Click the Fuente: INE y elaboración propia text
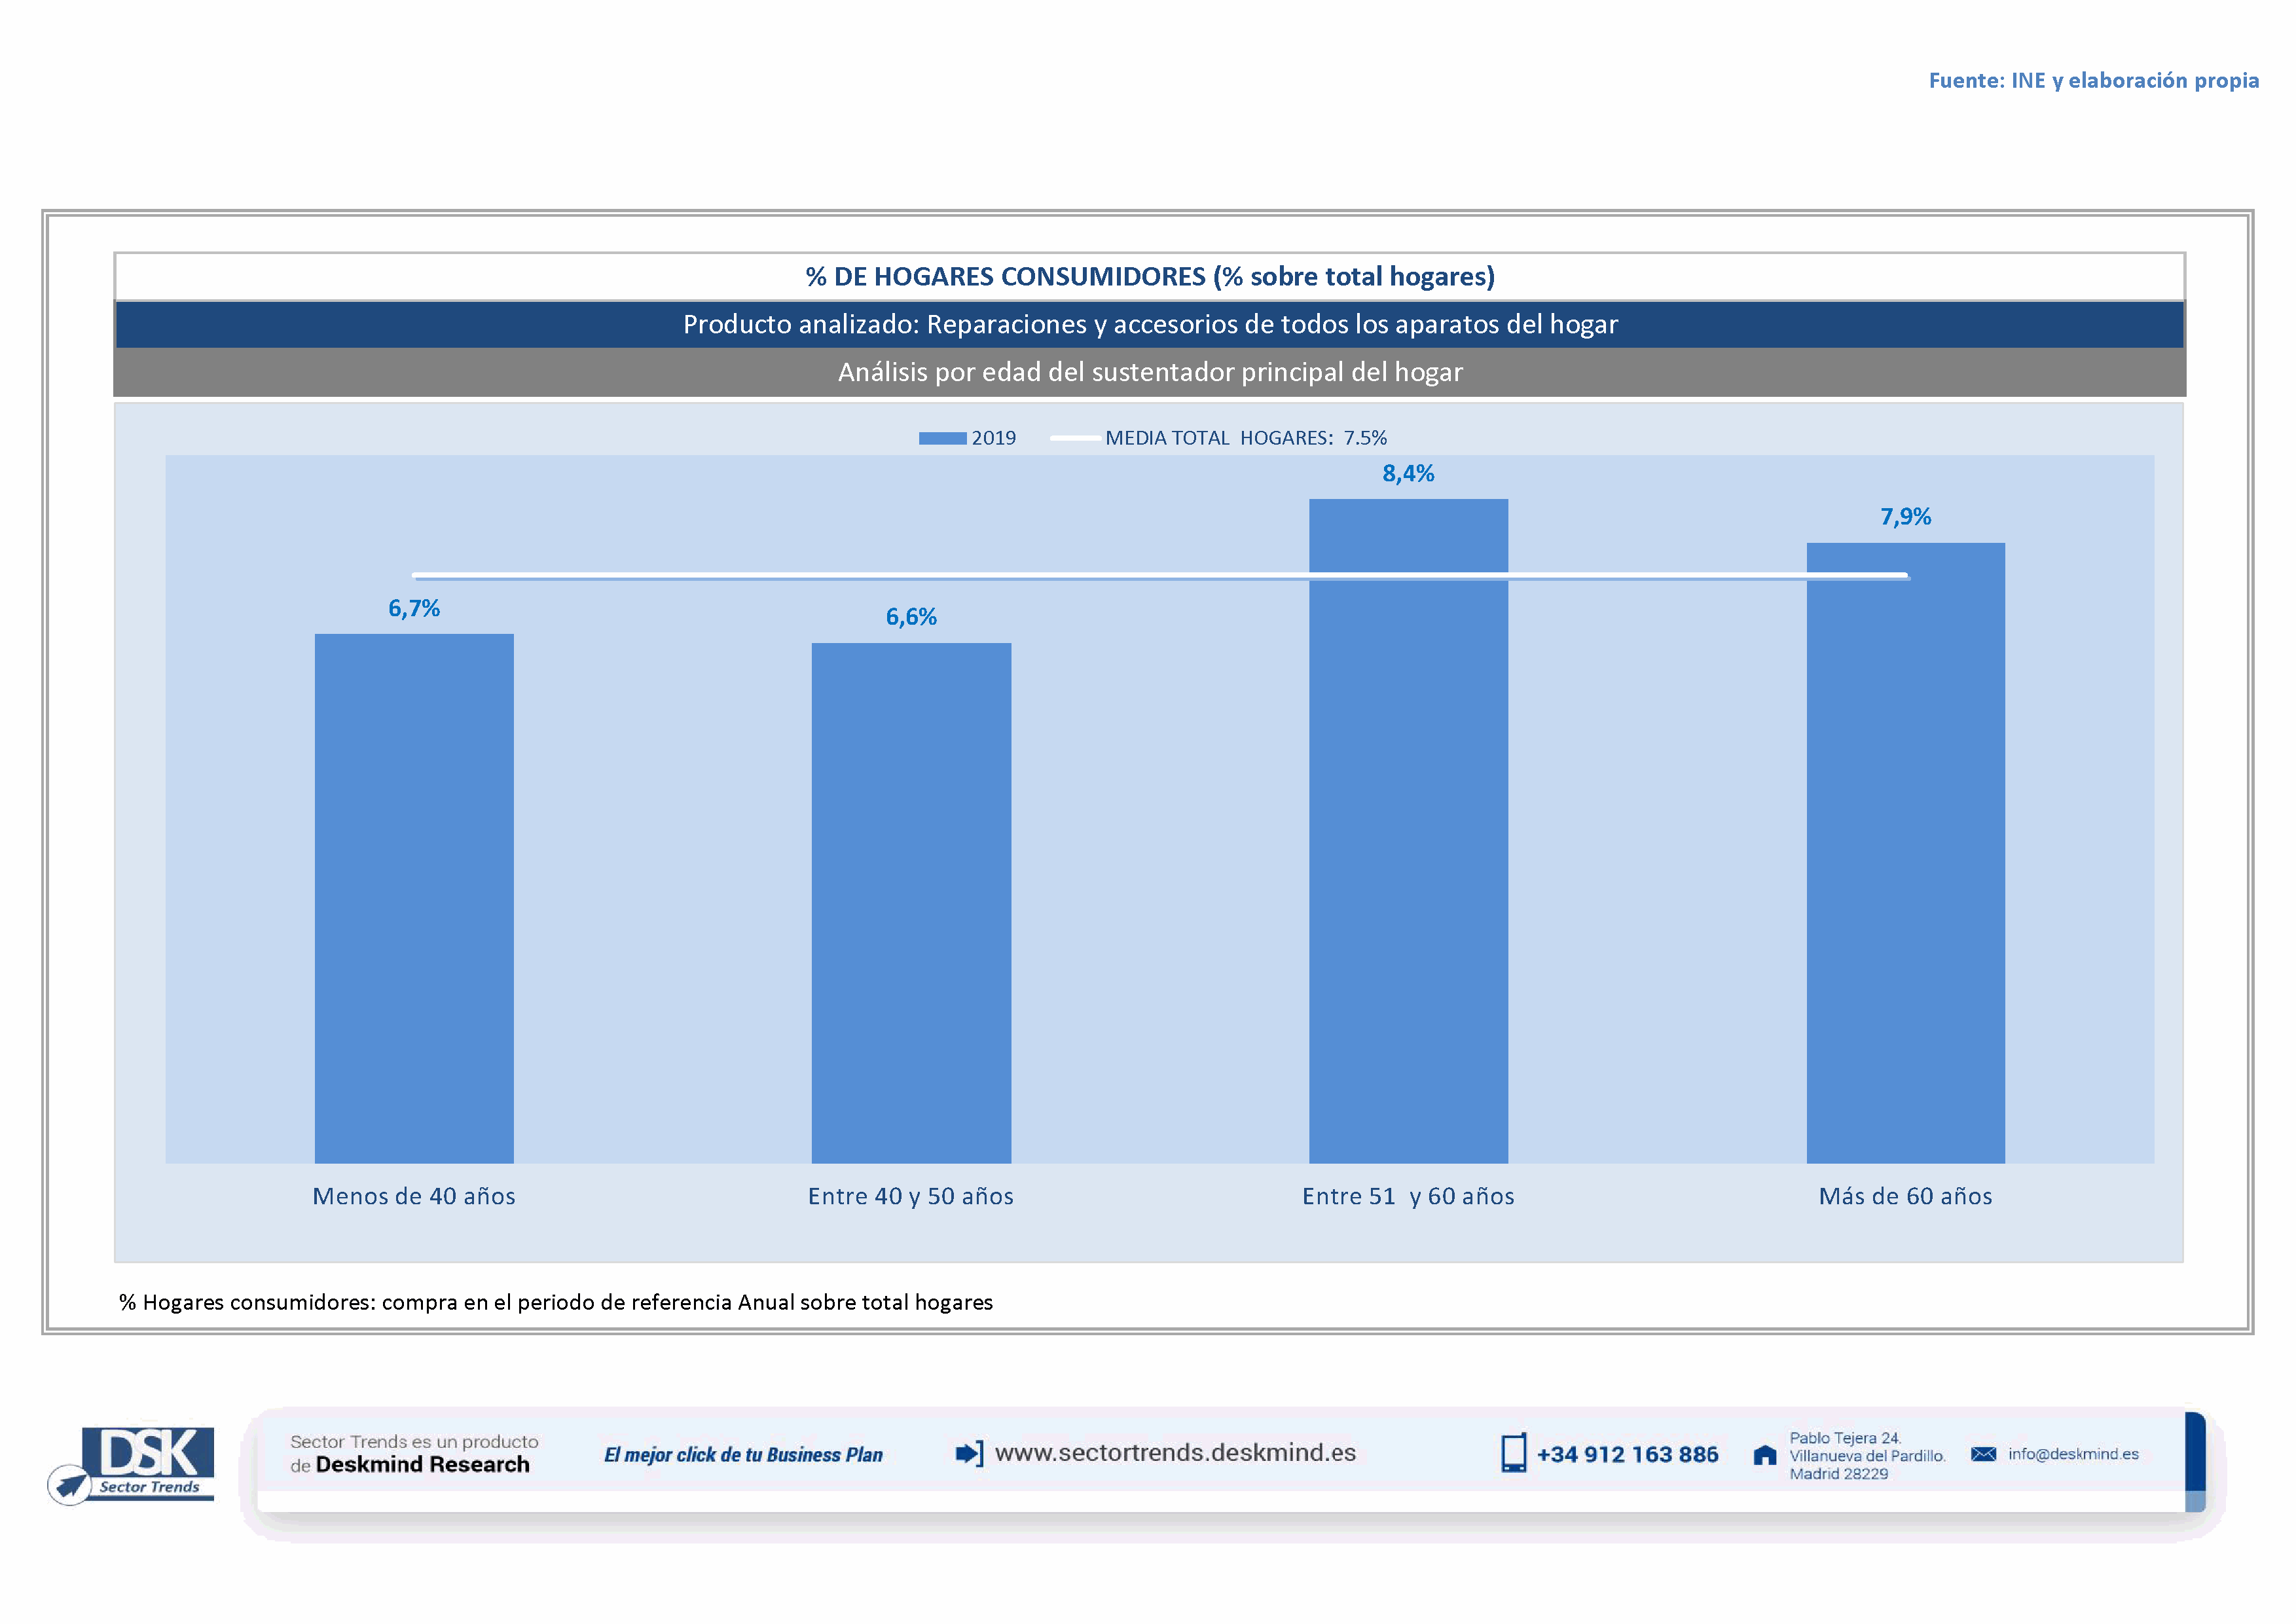 (x=2093, y=81)
